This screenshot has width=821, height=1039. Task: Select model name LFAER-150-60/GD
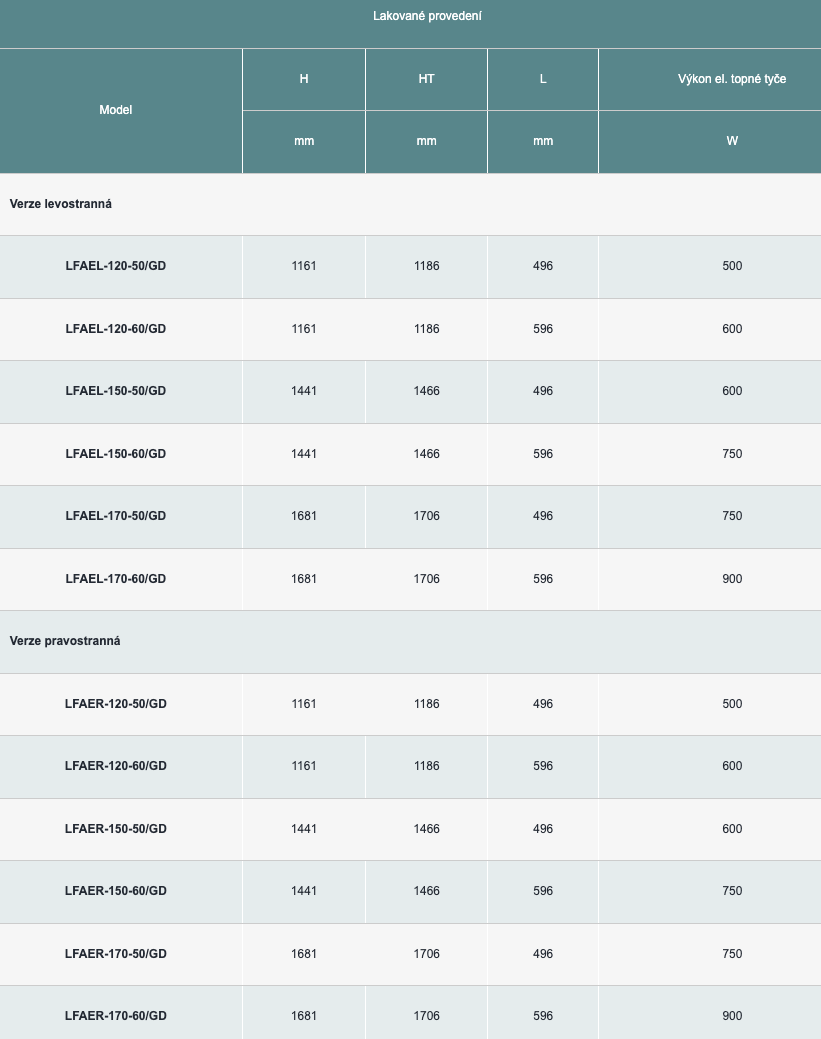[116, 891]
